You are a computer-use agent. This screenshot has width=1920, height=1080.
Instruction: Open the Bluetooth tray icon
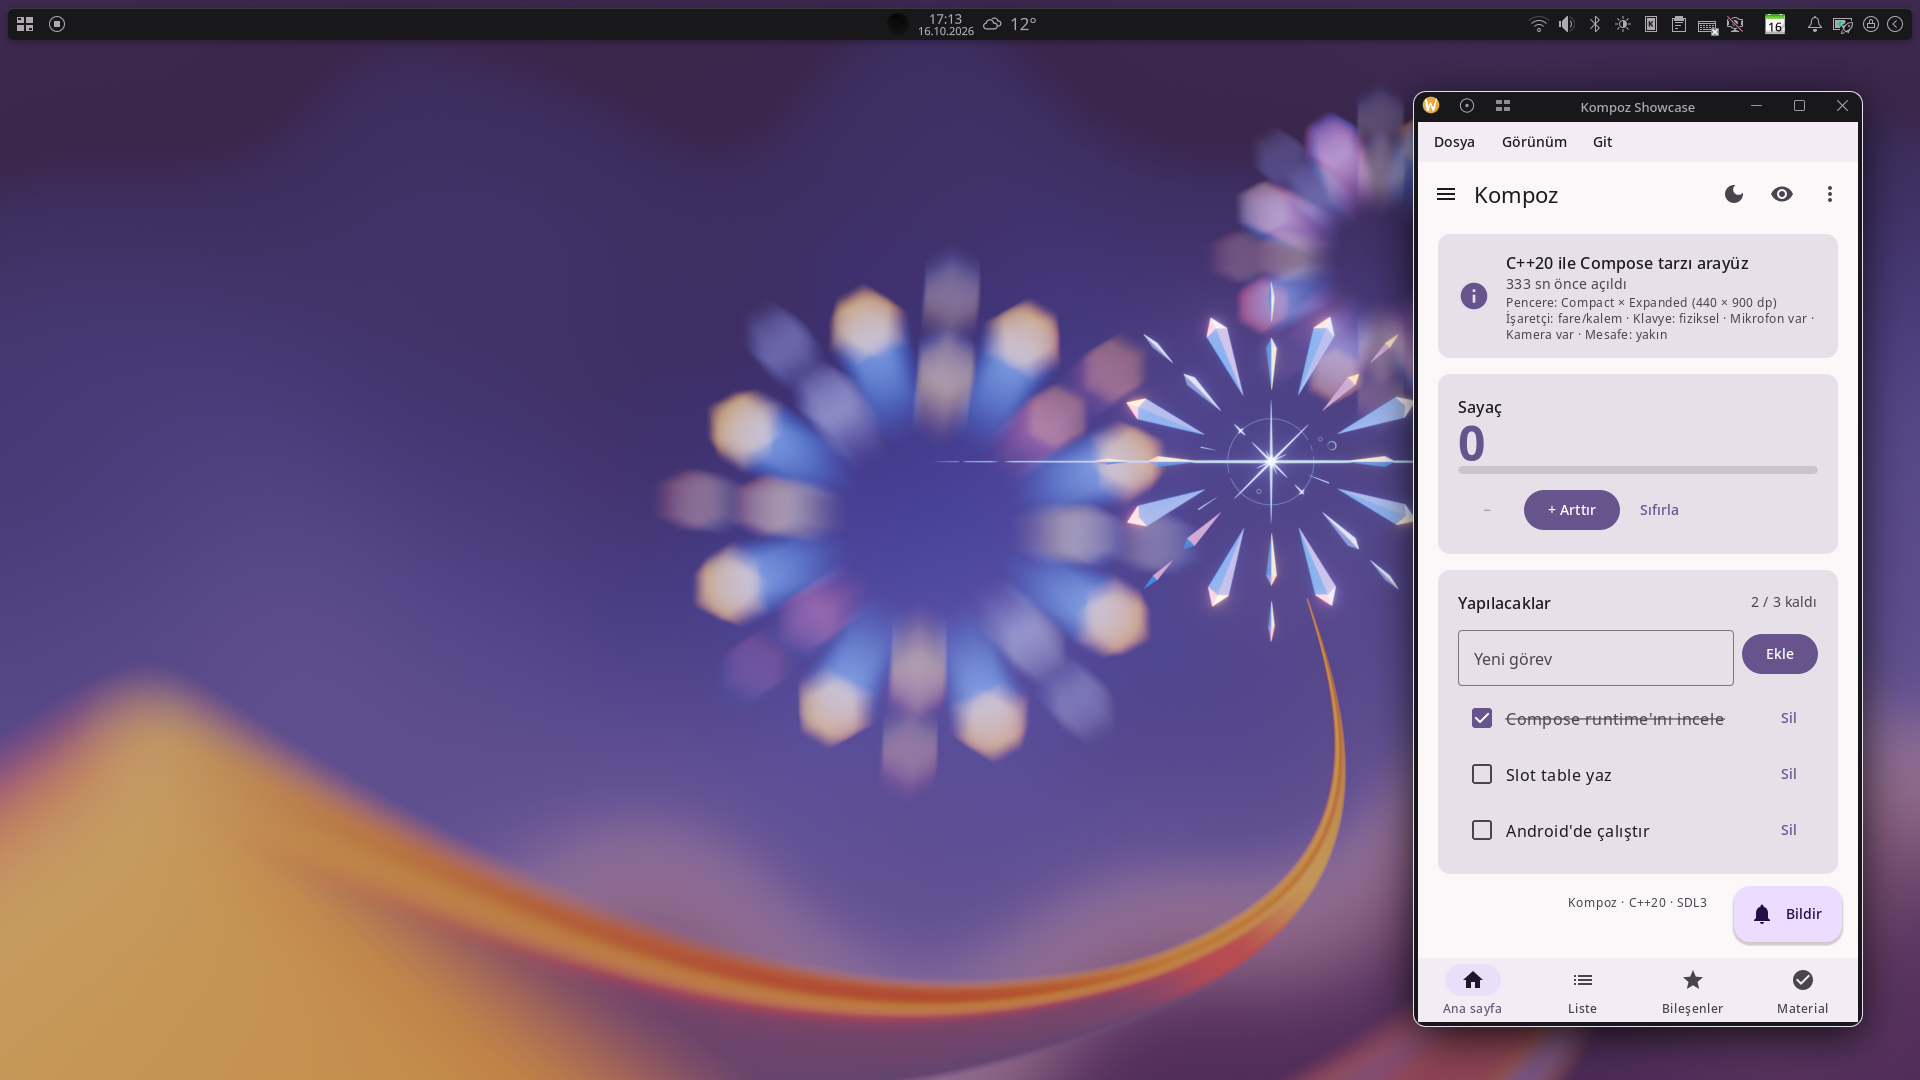point(1595,24)
